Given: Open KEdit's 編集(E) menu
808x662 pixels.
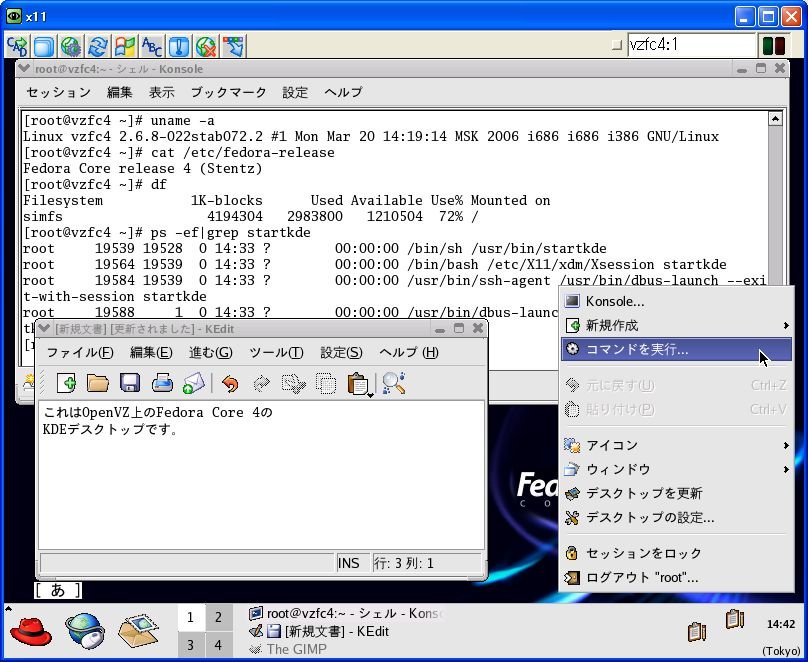Looking at the screenshot, I should pos(151,352).
